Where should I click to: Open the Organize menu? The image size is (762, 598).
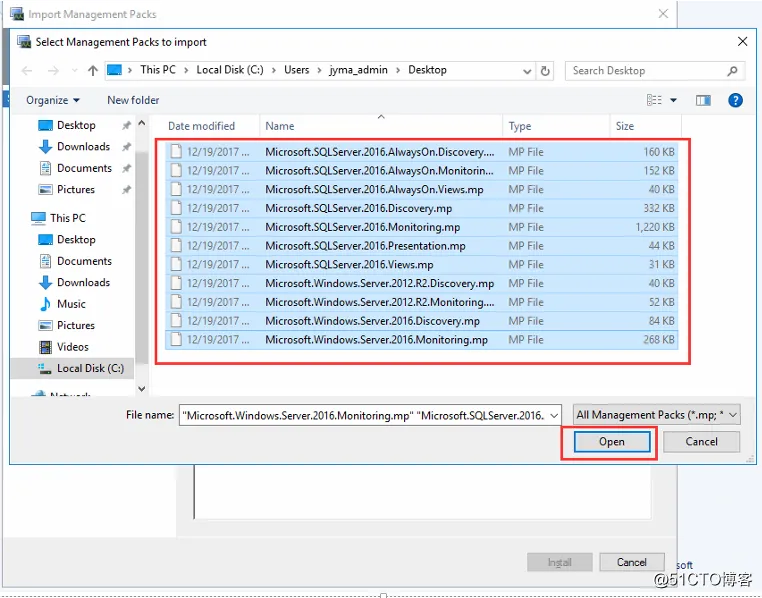[52, 100]
